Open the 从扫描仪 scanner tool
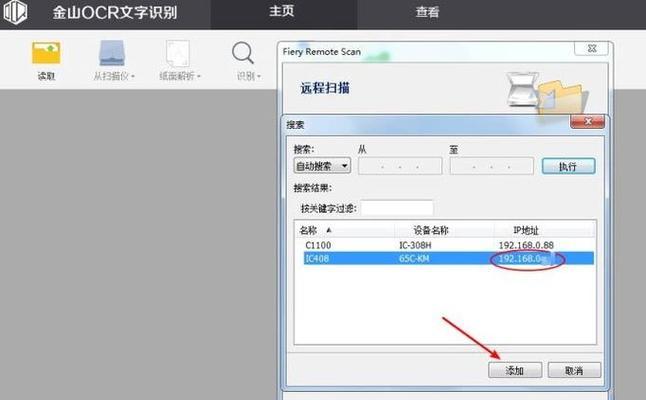Viewport: 646px width, 400px height. [x=112, y=53]
